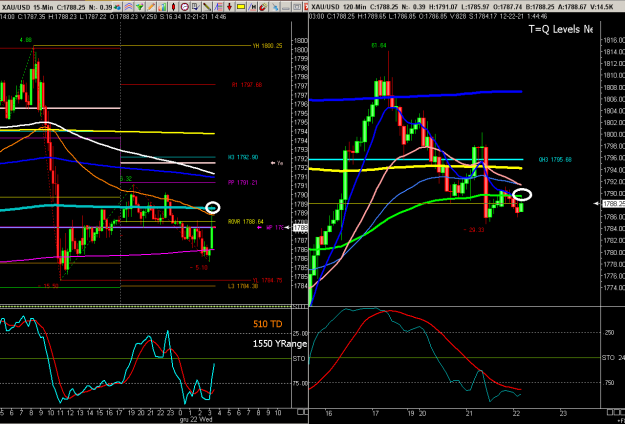Select the ROVR 1788.64 label

coord(246,221)
